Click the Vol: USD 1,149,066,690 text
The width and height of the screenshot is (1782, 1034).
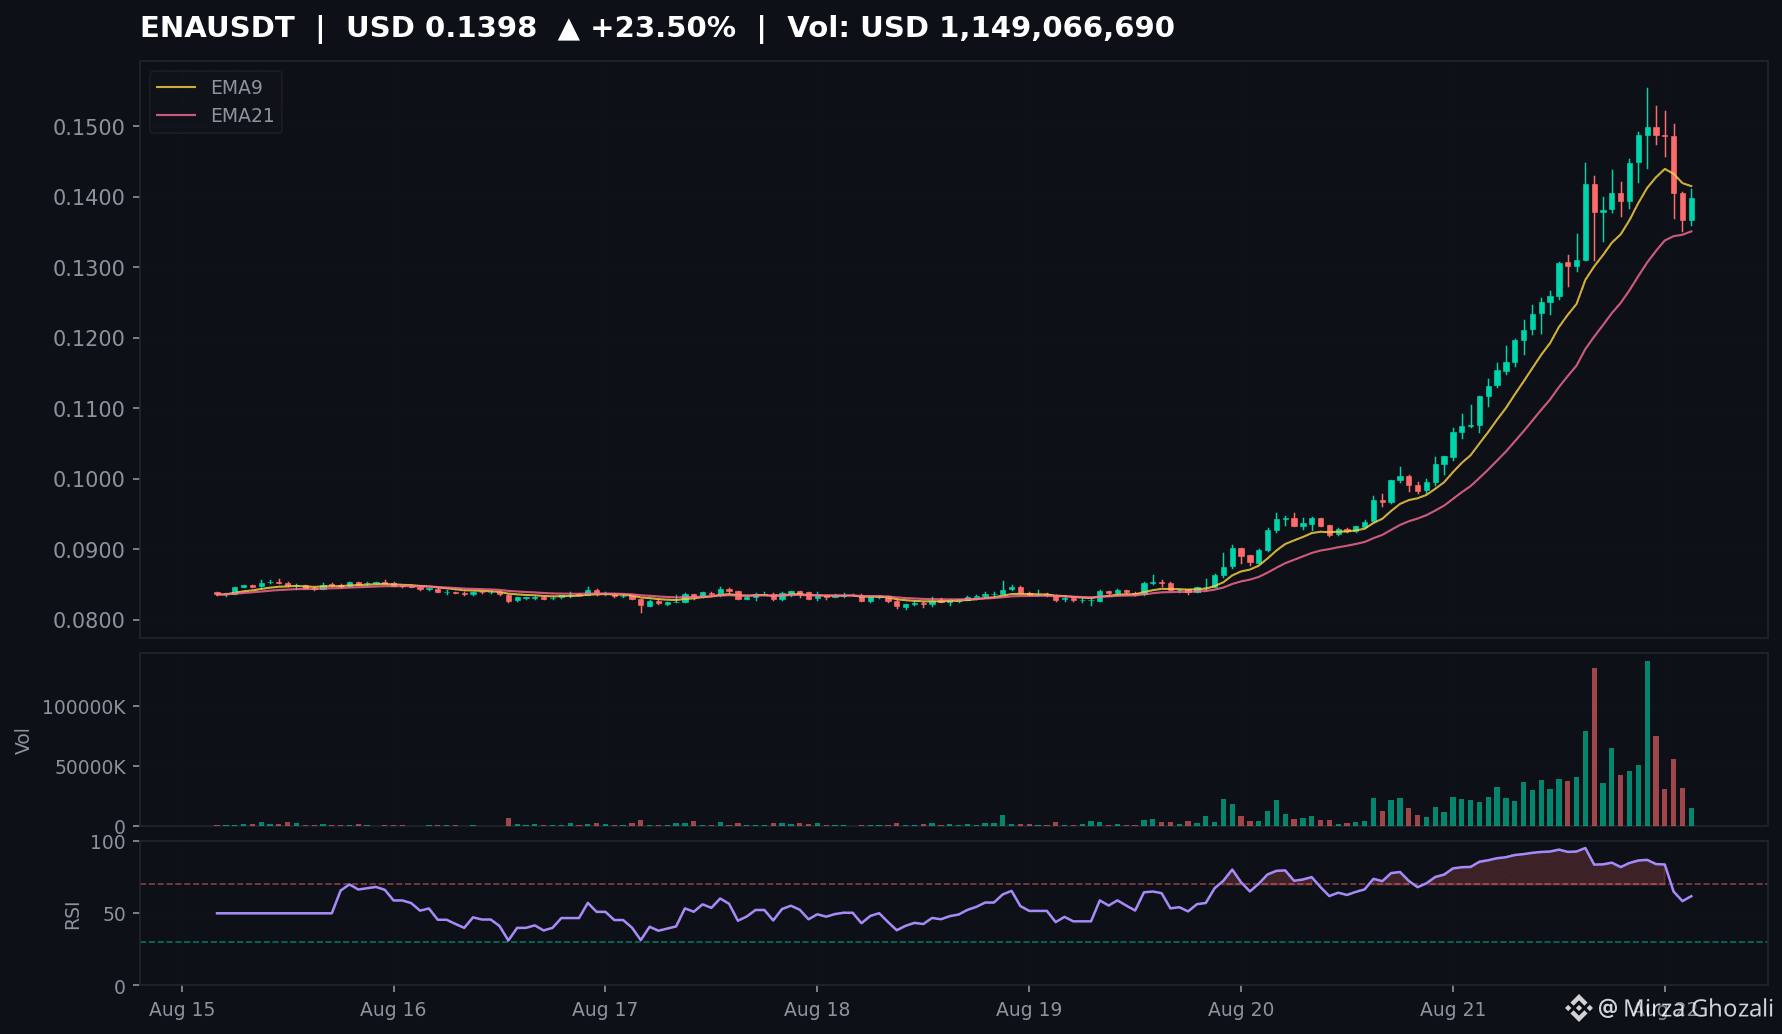[981, 28]
